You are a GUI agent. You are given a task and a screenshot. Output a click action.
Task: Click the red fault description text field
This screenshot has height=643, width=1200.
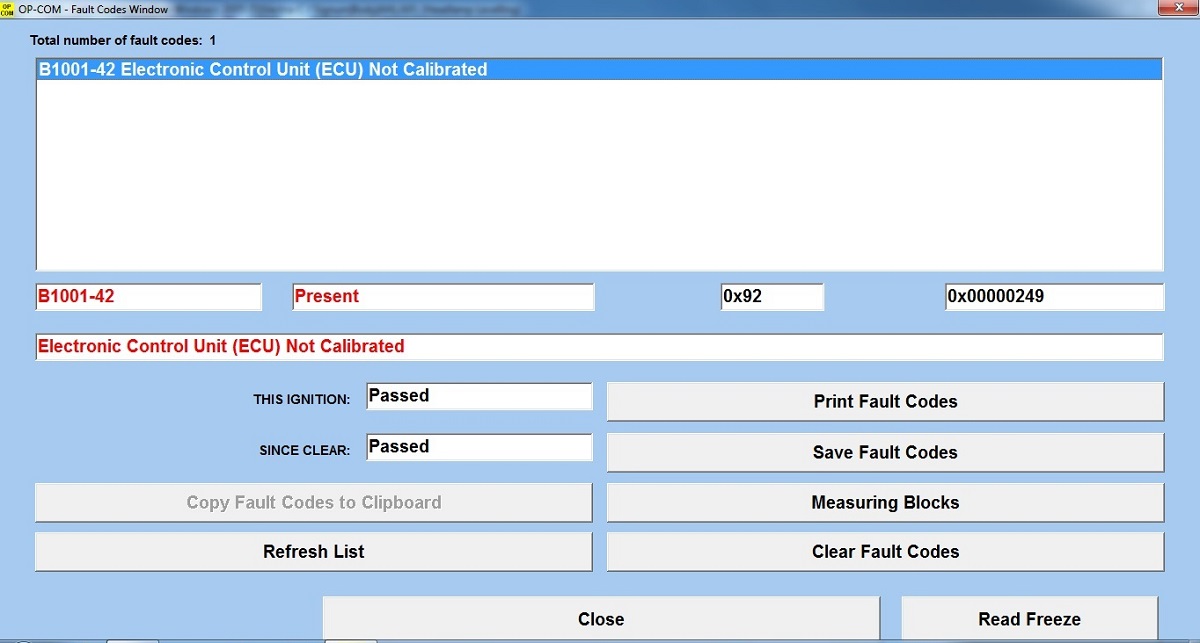(599, 347)
